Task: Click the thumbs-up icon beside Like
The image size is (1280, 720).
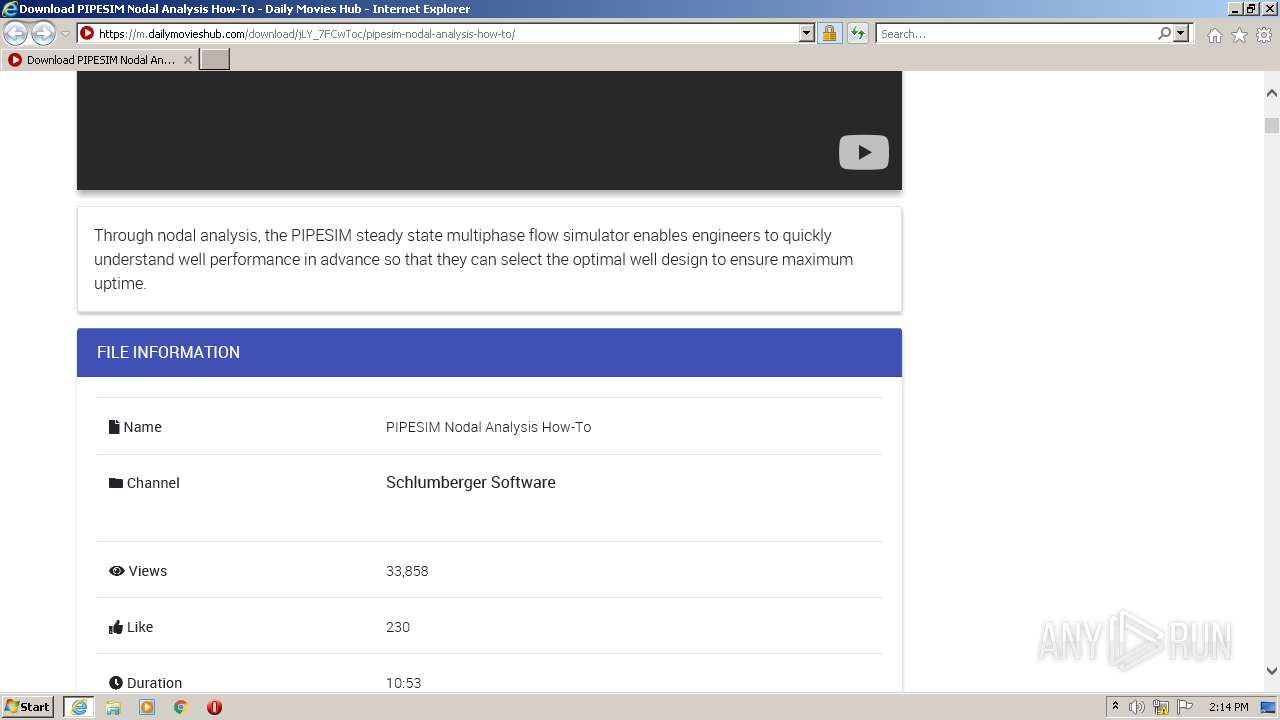Action: click(116, 627)
